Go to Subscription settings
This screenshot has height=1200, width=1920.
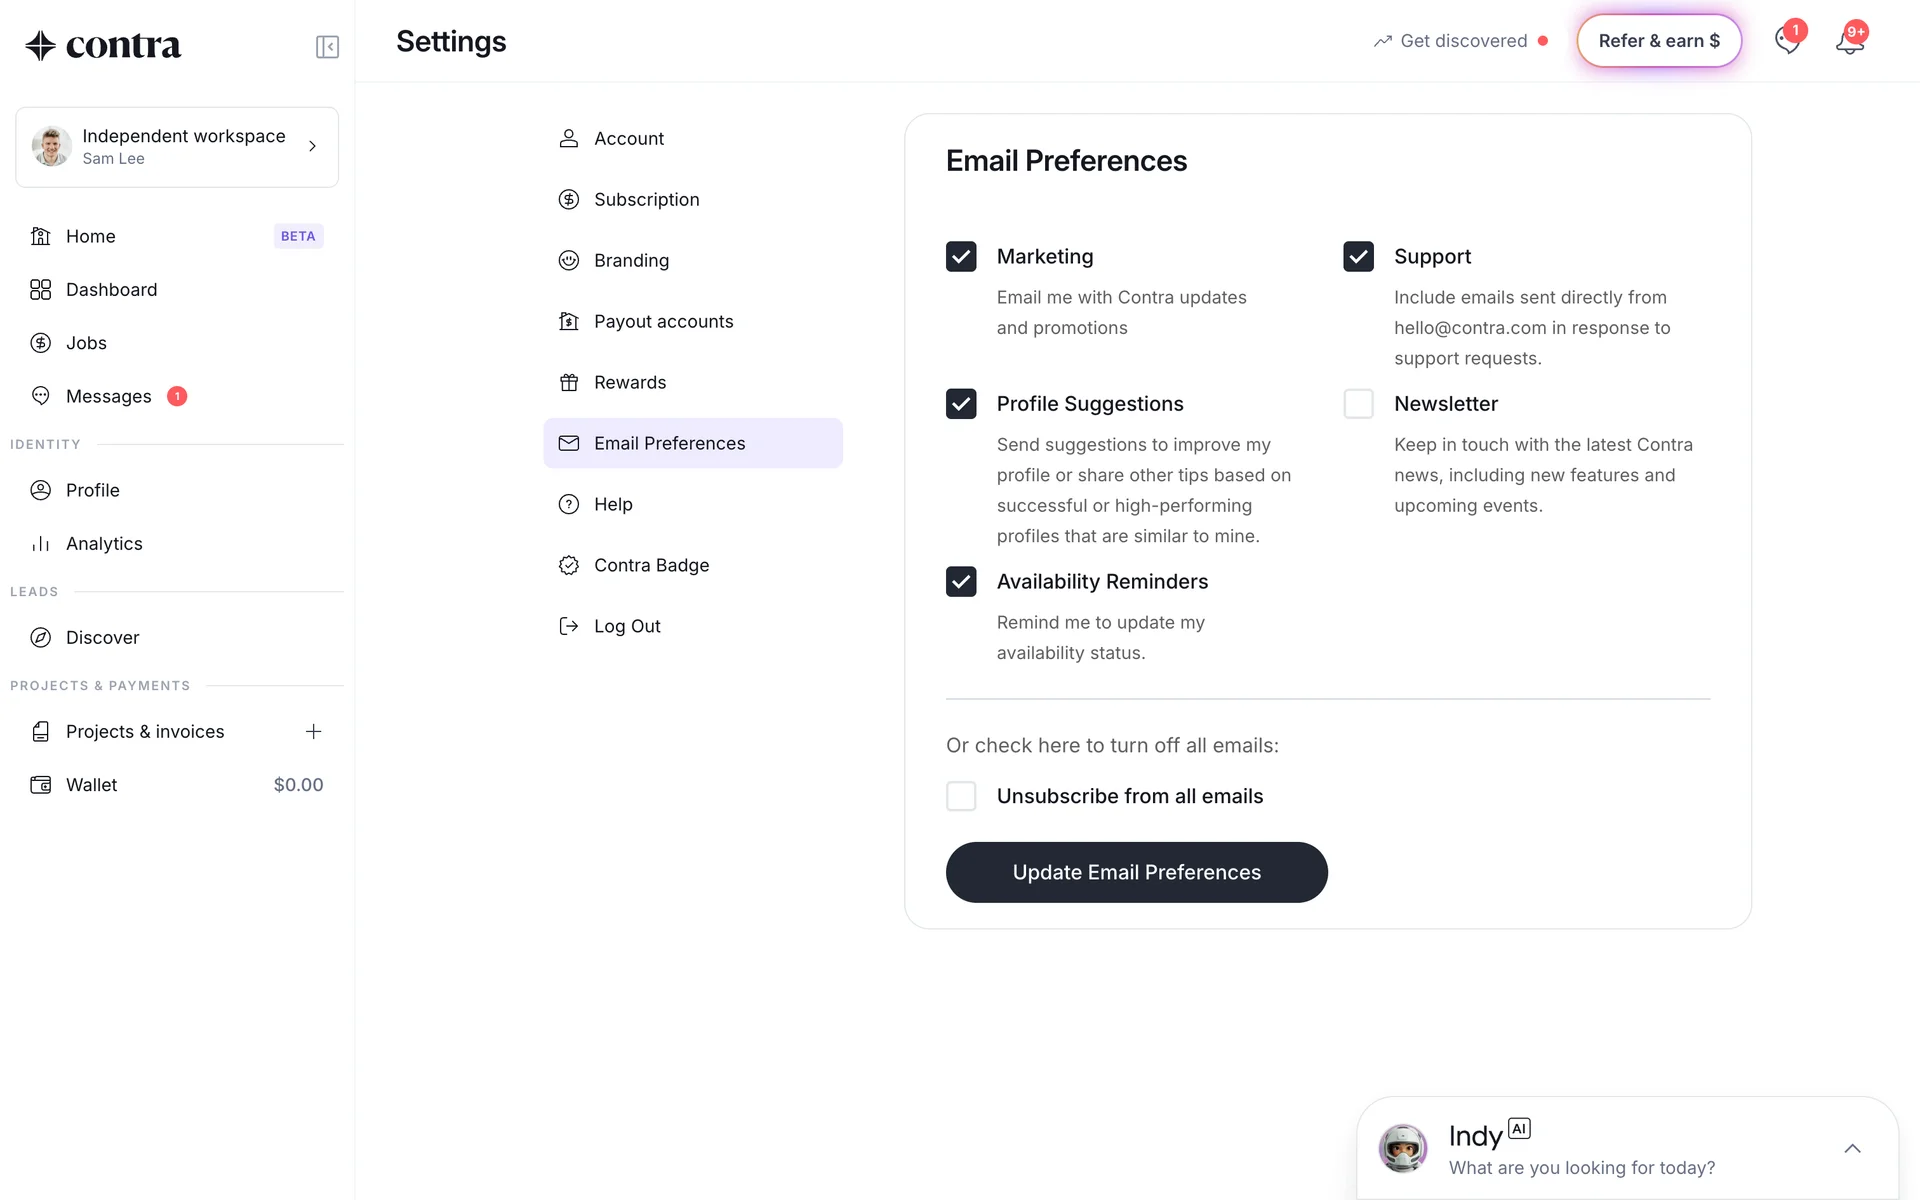click(x=646, y=199)
